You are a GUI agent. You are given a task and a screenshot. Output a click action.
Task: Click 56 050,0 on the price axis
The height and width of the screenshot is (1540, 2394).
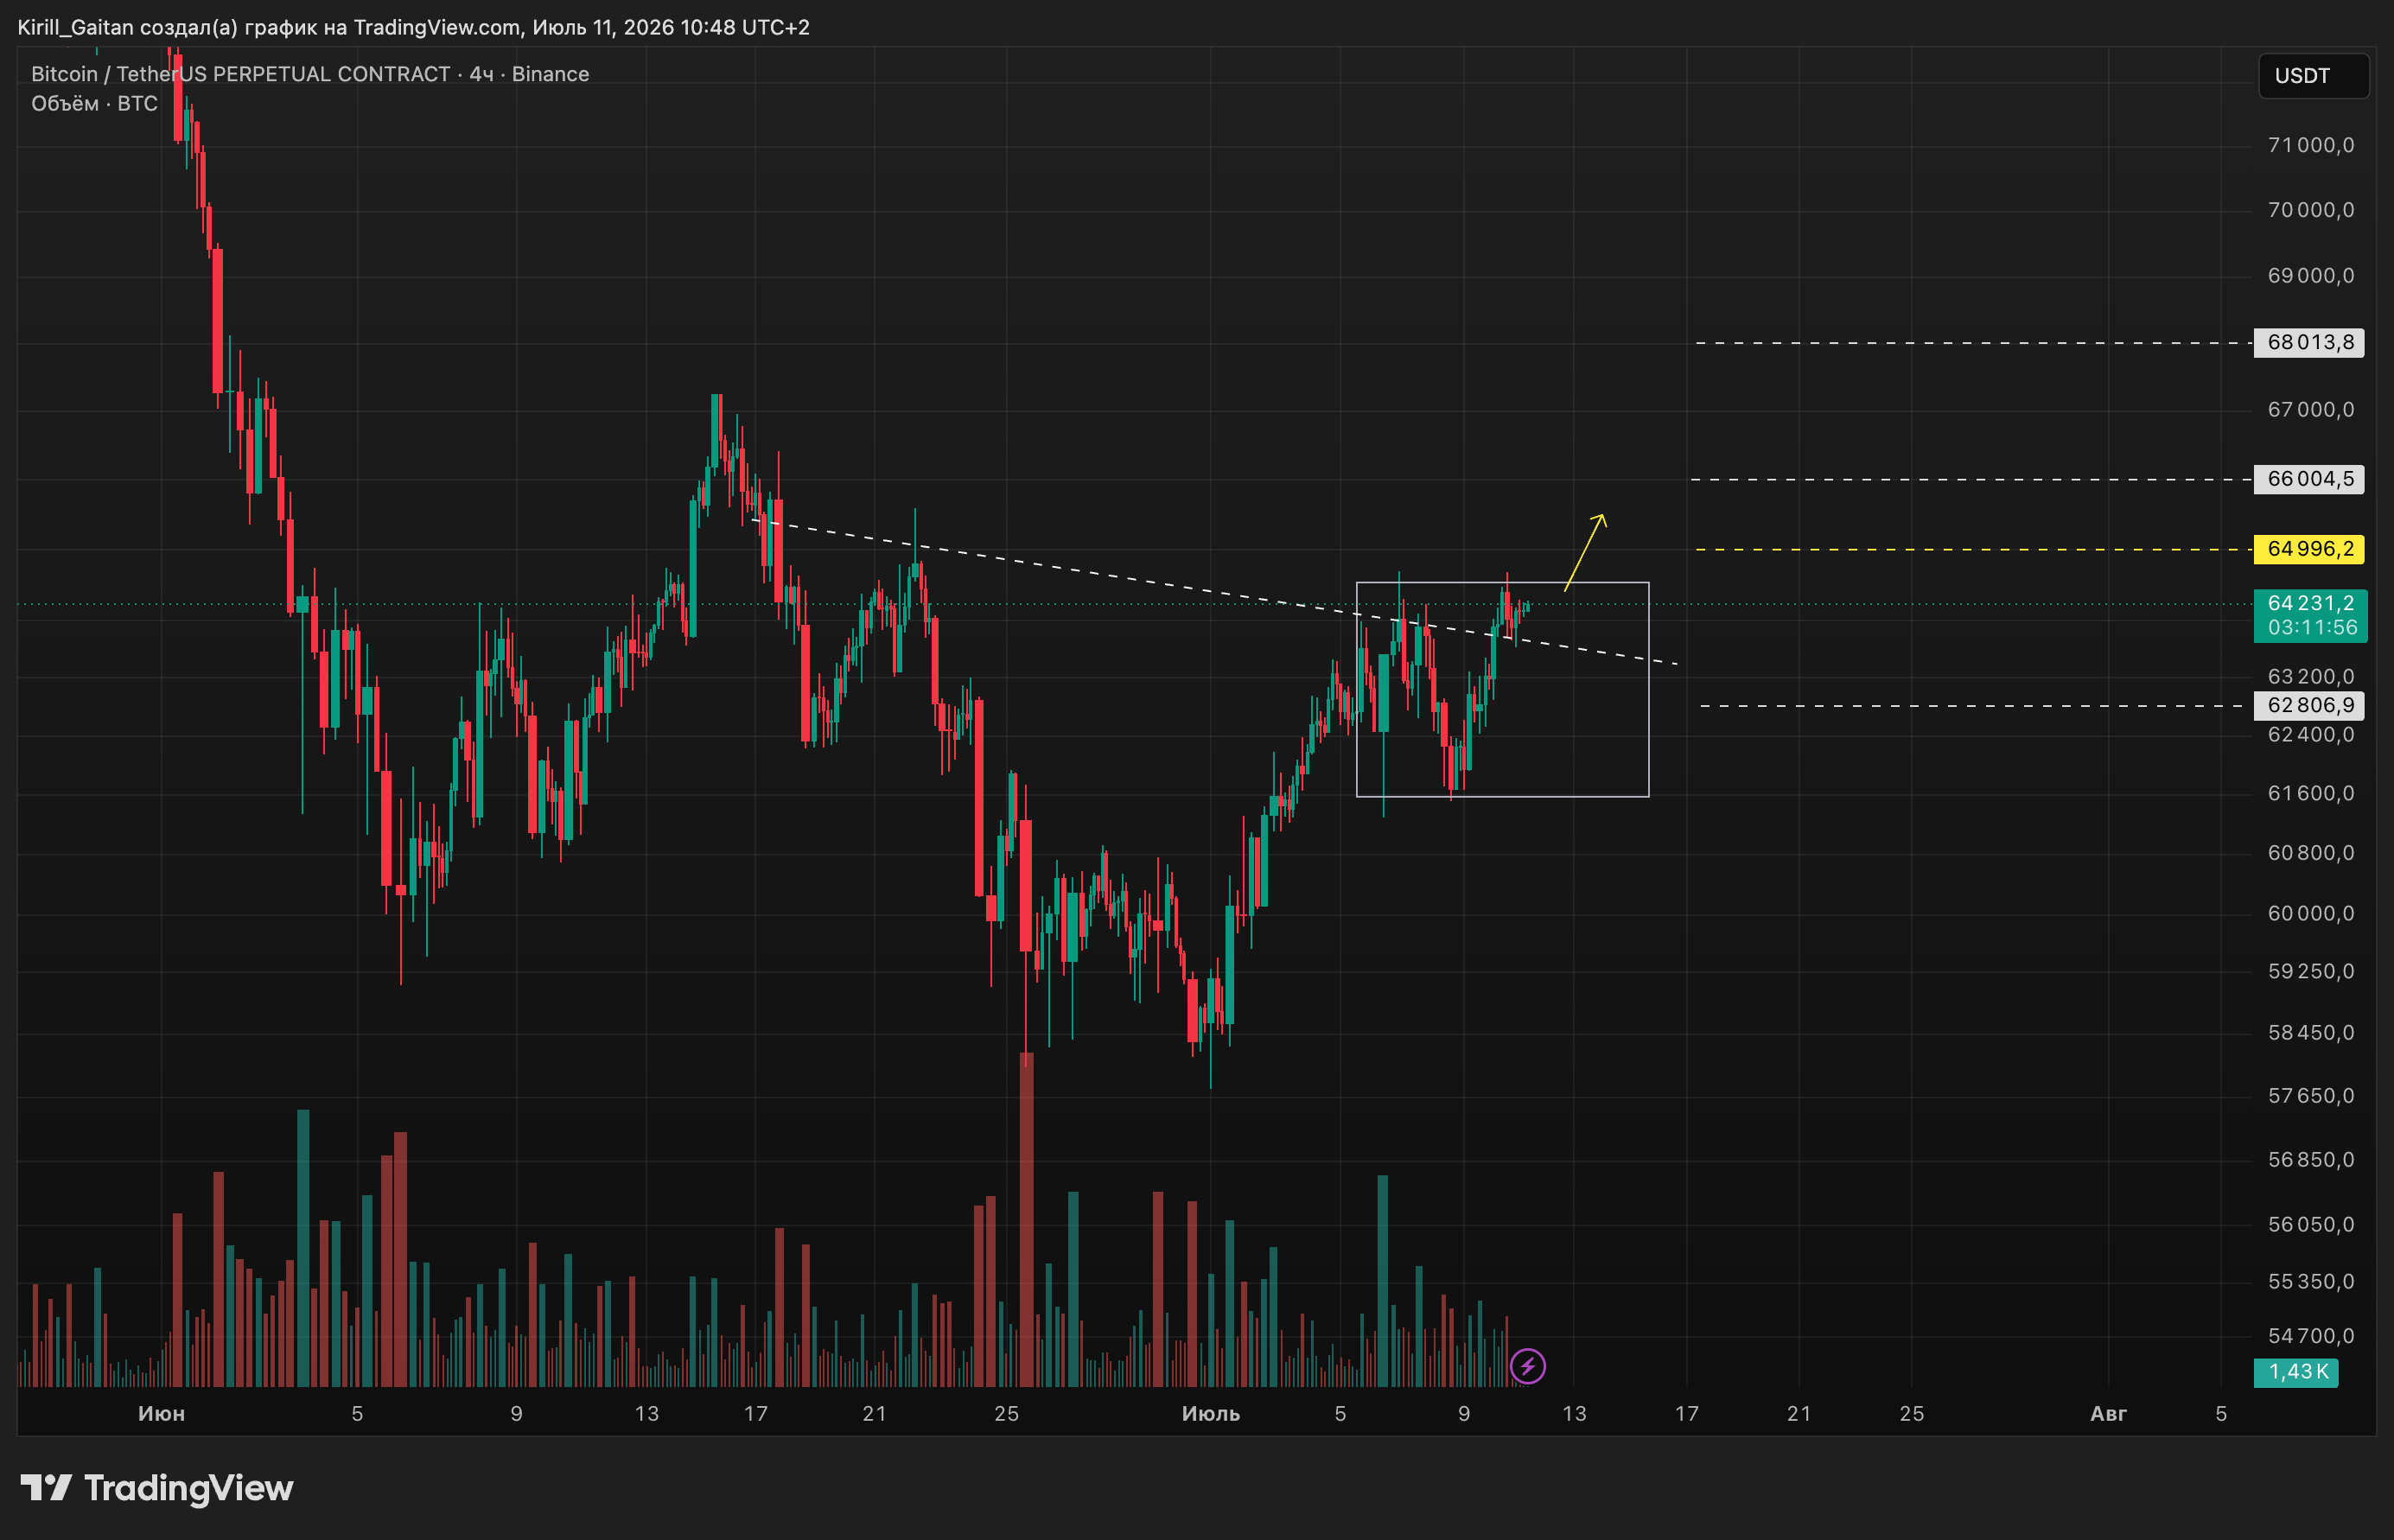2311,1225
